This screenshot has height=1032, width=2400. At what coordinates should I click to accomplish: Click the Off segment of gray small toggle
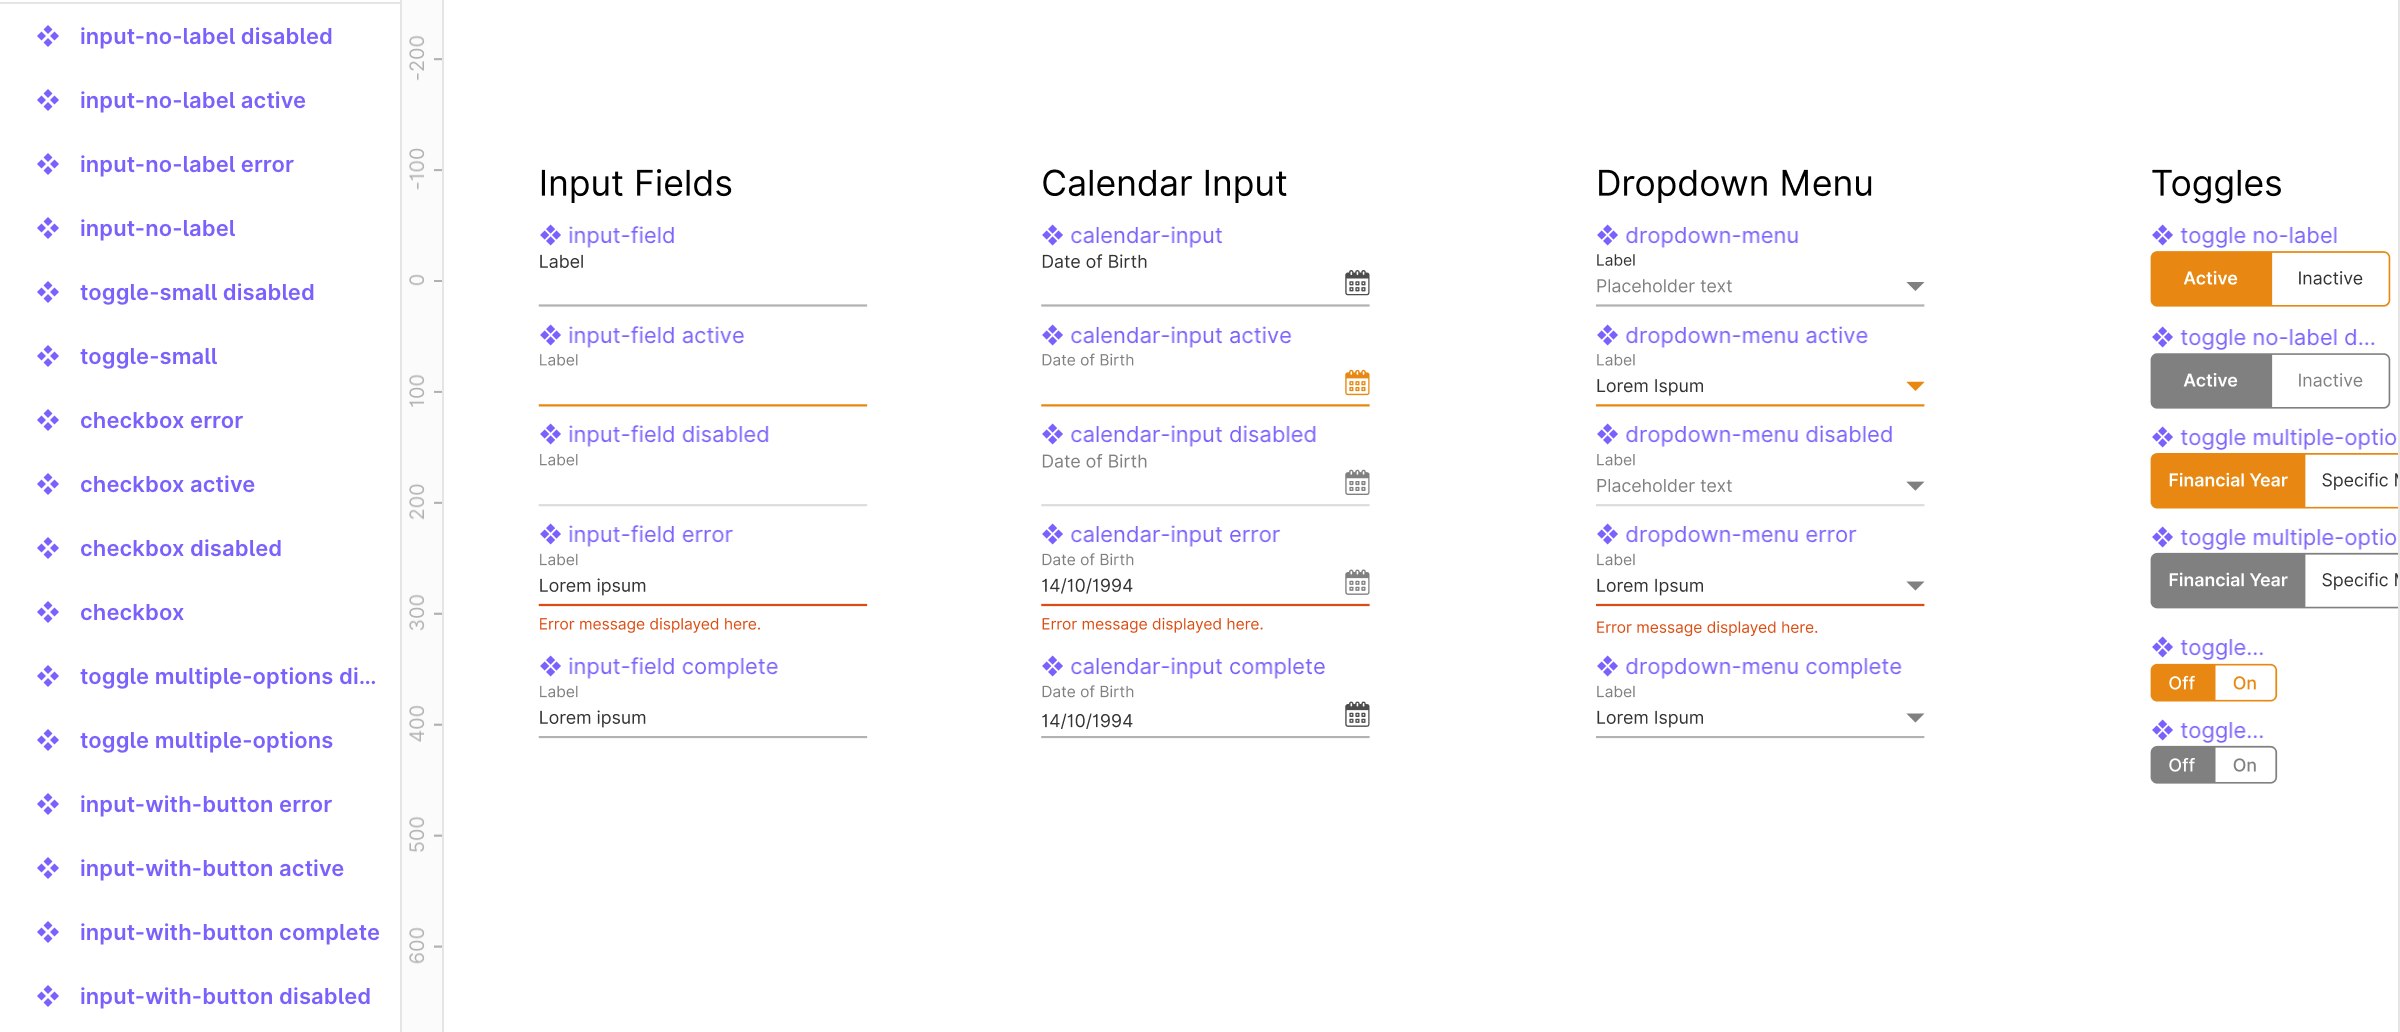pos(2181,766)
